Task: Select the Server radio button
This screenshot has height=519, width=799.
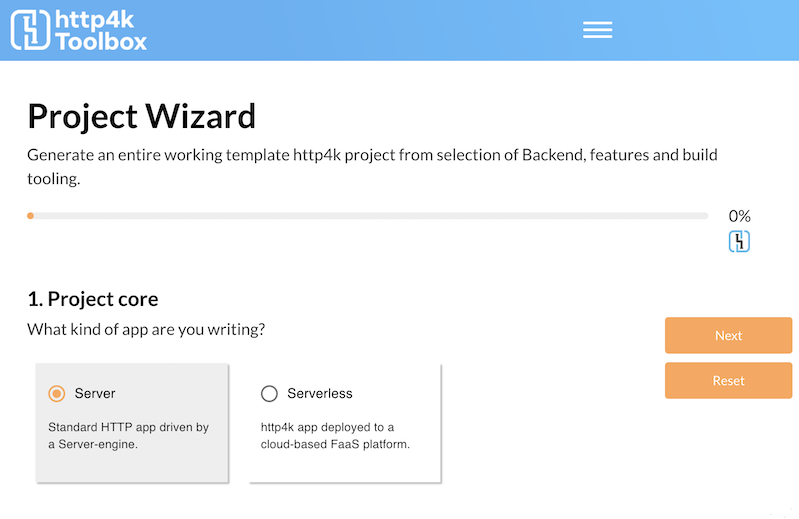Action: click(57, 394)
